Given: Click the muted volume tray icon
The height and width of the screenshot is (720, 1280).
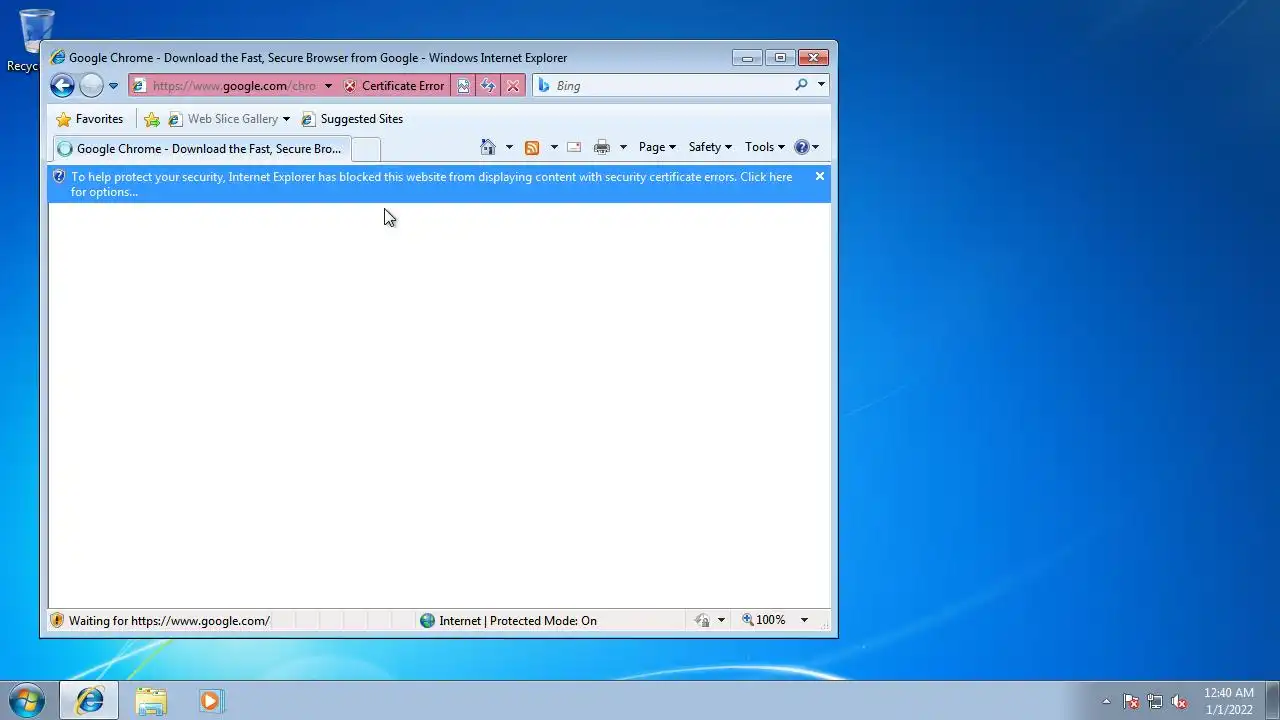Looking at the screenshot, I should (1179, 701).
